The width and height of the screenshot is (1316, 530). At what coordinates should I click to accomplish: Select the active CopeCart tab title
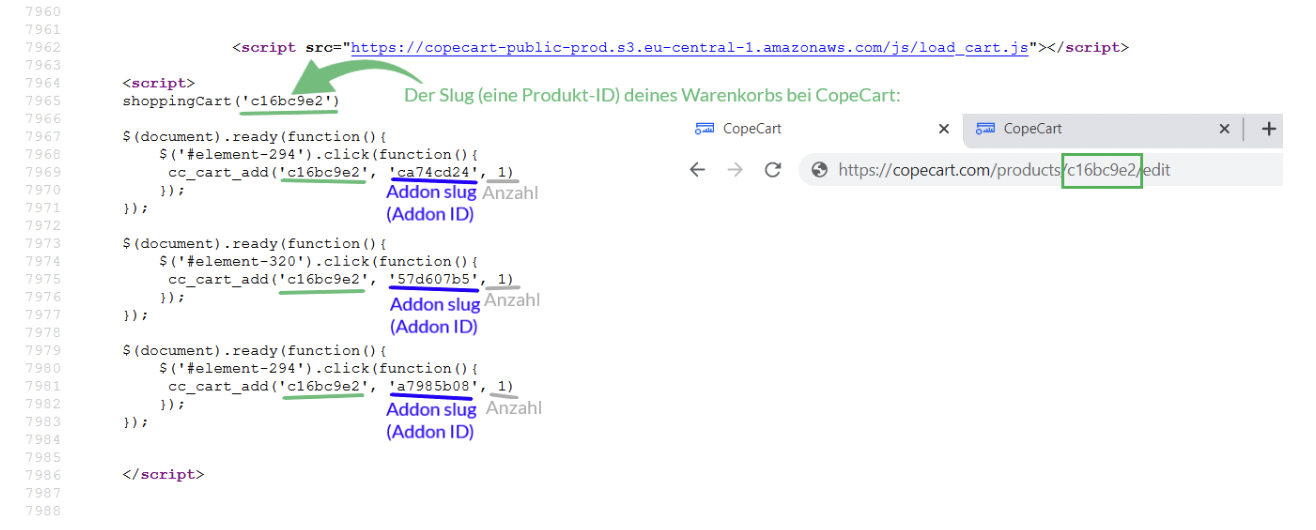pos(752,129)
